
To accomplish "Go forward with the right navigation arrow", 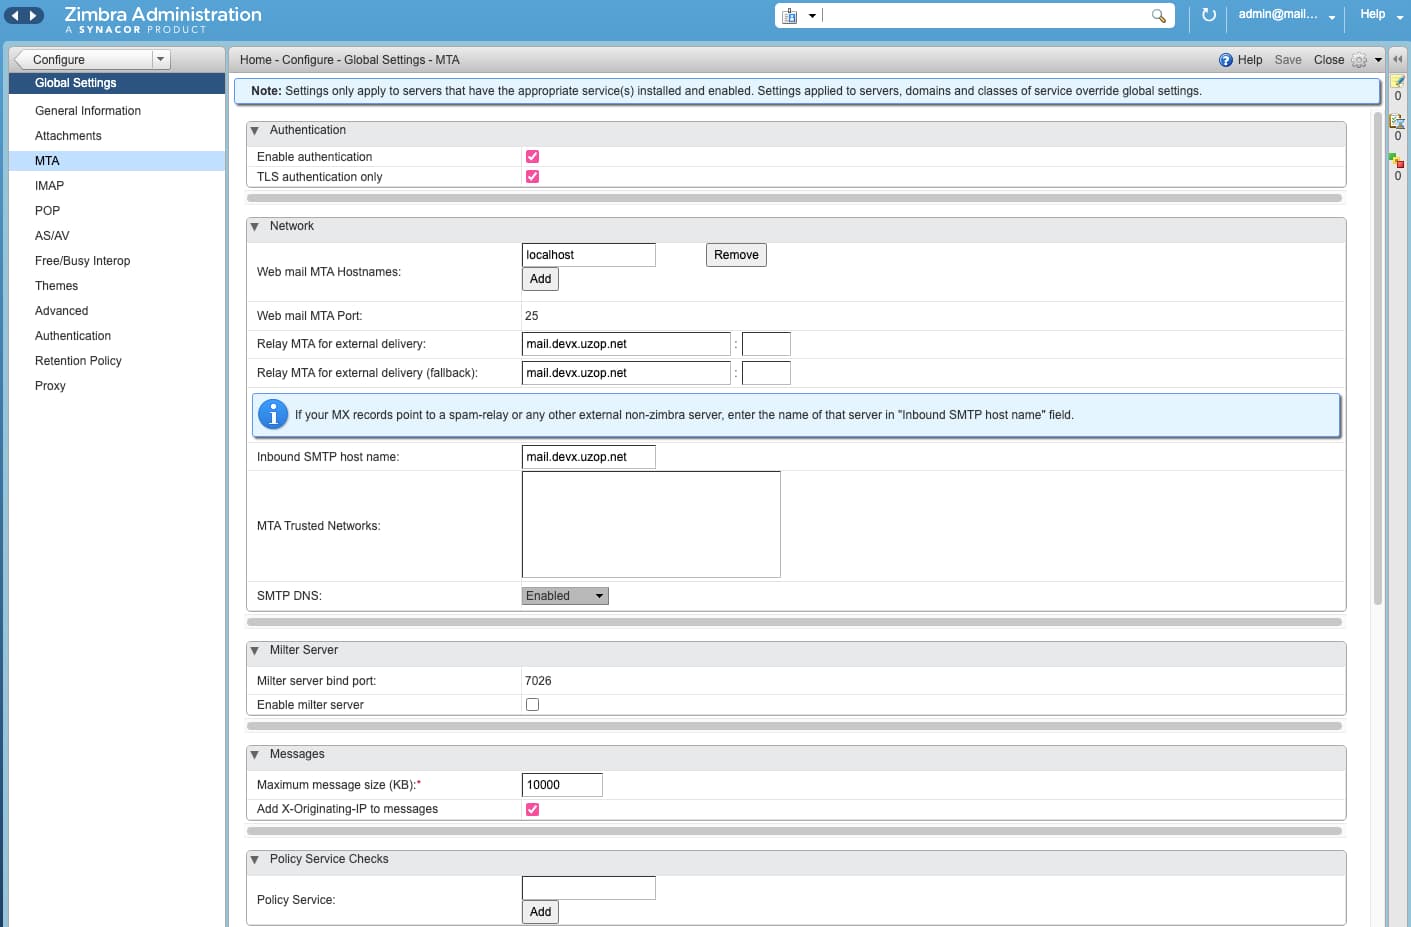I will 33,15.
